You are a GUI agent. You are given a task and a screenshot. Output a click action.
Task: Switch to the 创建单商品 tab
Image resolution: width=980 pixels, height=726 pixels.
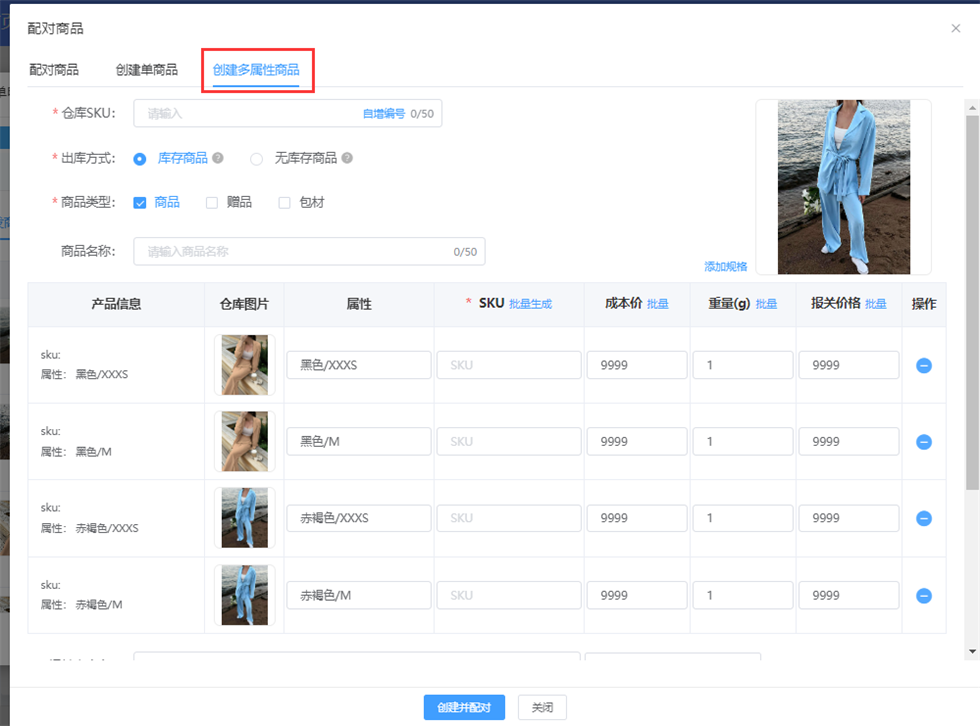pyautogui.click(x=147, y=69)
